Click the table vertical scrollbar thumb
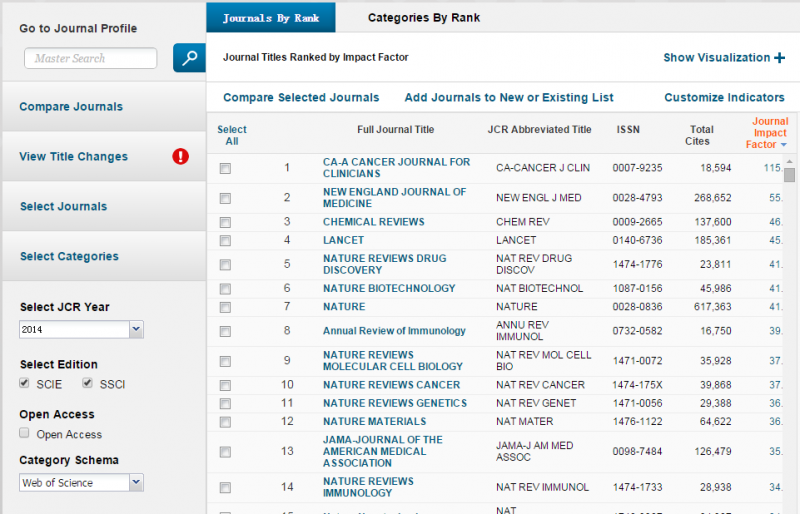The height and width of the screenshot is (514, 800). [789, 175]
